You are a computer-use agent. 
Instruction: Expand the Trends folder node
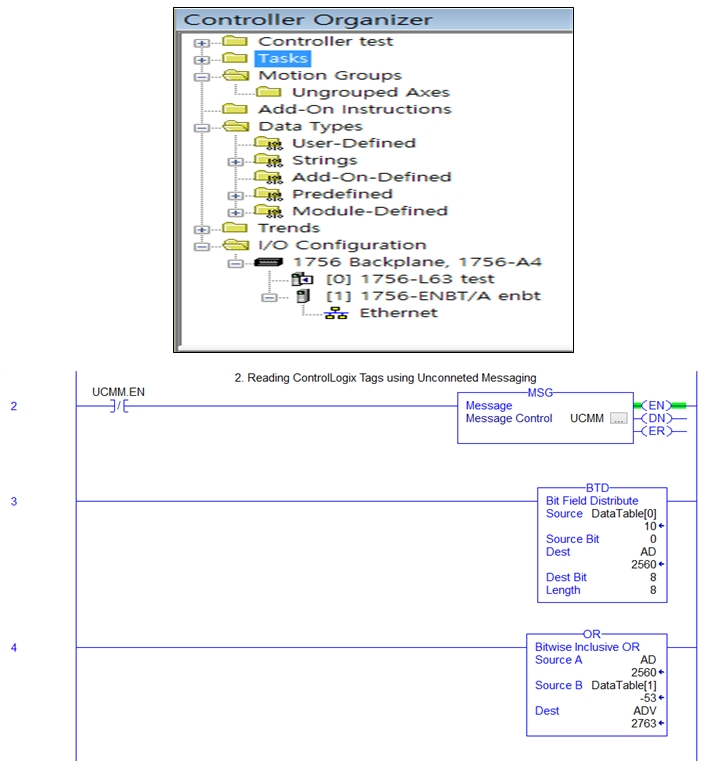(201, 230)
